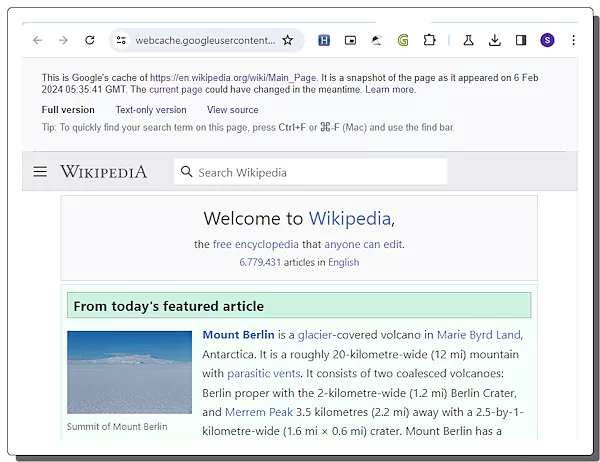The image size is (600, 462).
Task: Open the 6,779,431 articles statistic link
Action: click(x=260, y=262)
